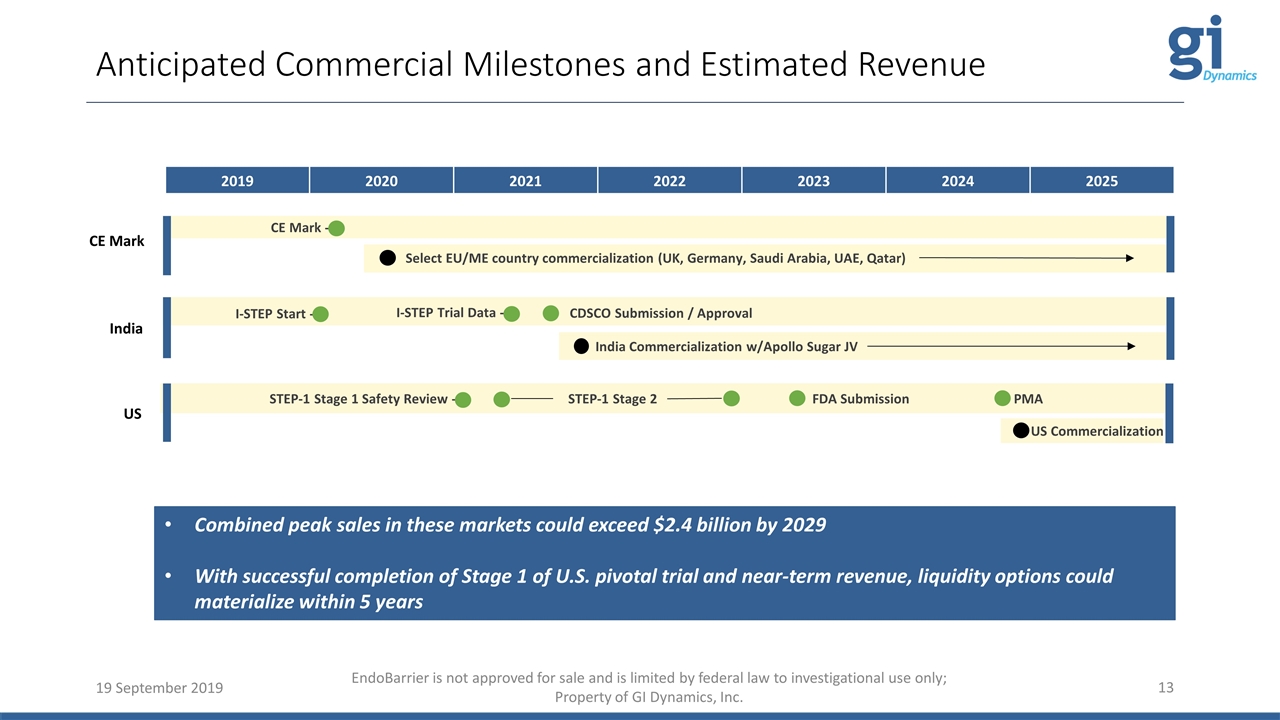The width and height of the screenshot is (1280, 720).
Task: Select the 2021 year header
Action: (525, 181)
